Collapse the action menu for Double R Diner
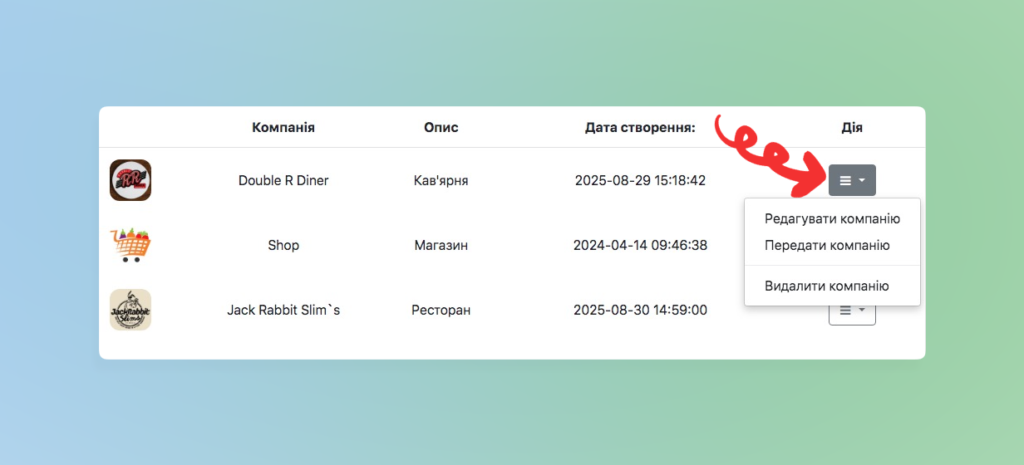Screen dimensions: 1024x465 852,180
